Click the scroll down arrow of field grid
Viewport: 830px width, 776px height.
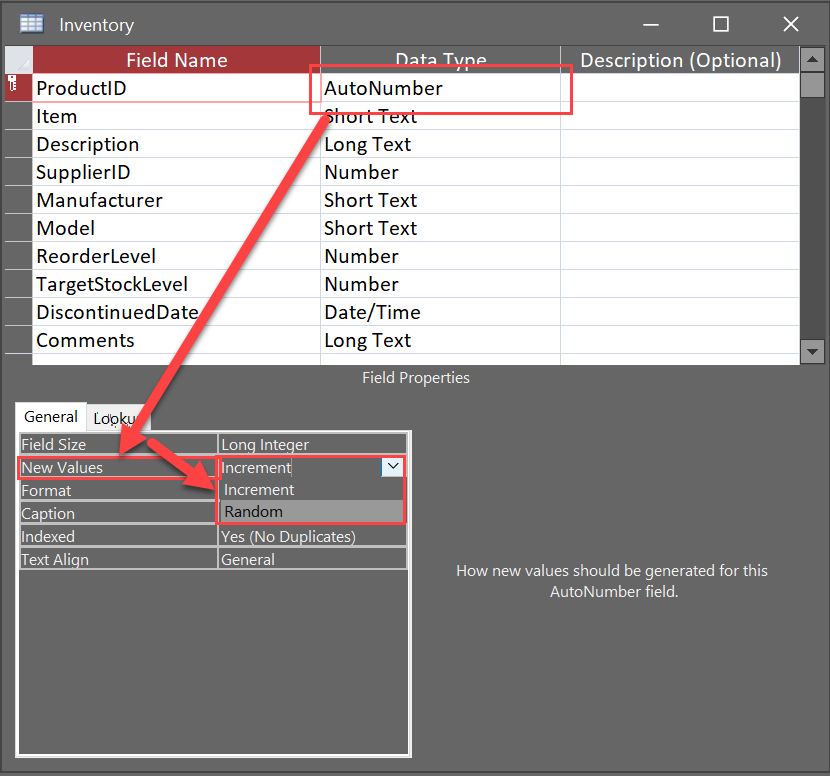pos(812,351)
